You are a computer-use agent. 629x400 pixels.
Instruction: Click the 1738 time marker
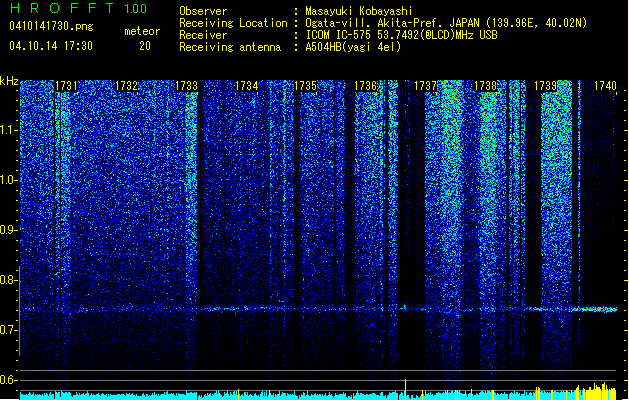485,86
